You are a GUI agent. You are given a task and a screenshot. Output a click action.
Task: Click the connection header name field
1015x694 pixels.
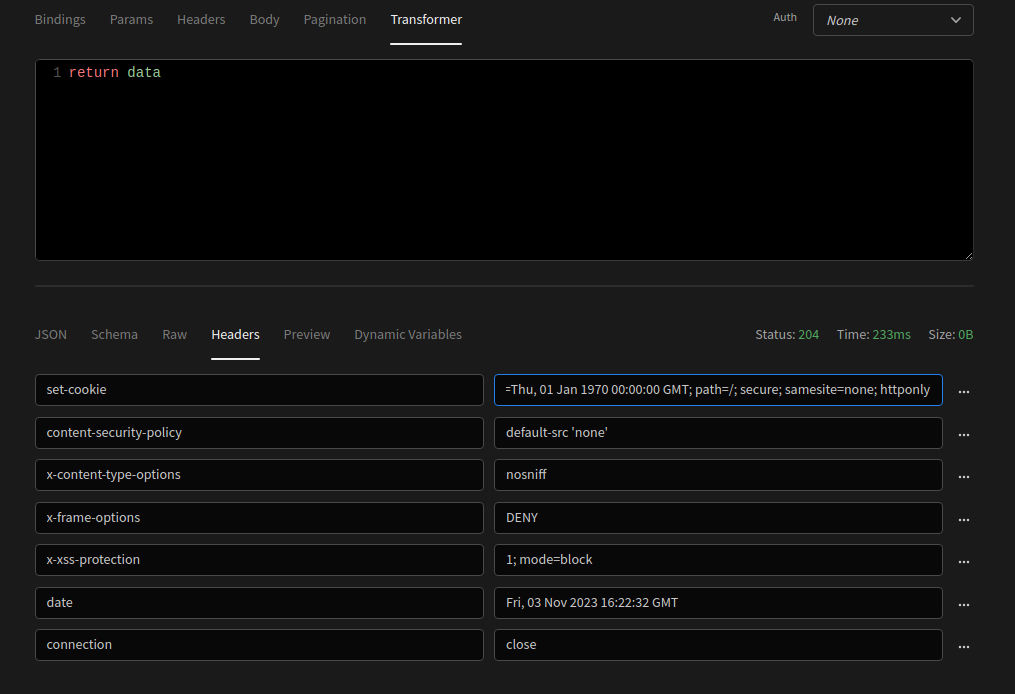pos(259,645)
